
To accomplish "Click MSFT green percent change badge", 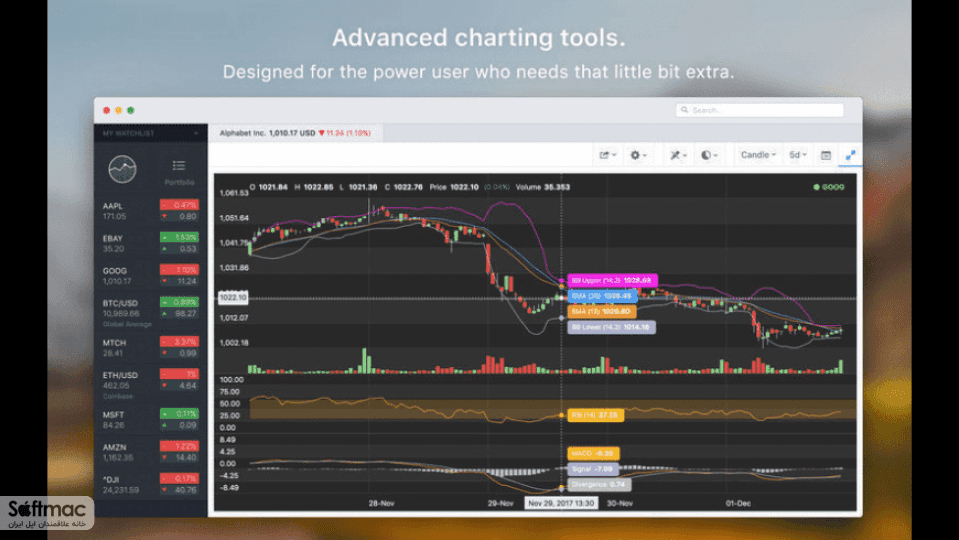I will [179, 414].
